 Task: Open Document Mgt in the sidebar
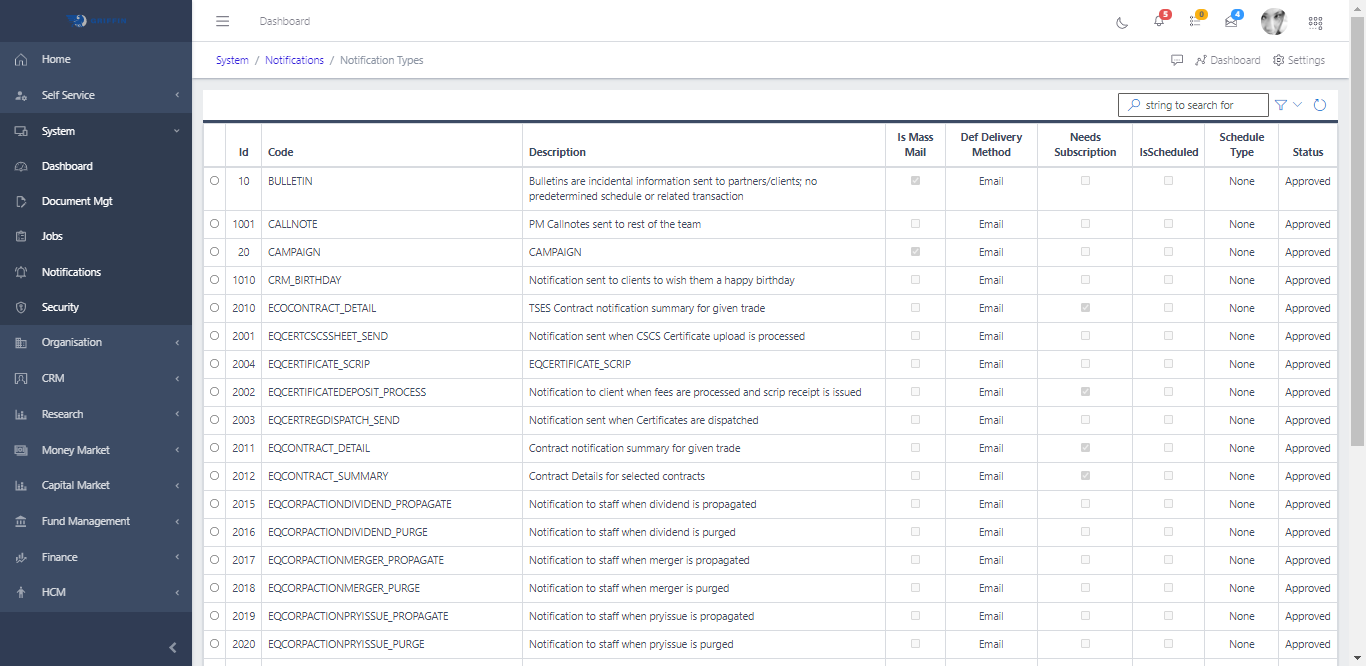point(77,201)
